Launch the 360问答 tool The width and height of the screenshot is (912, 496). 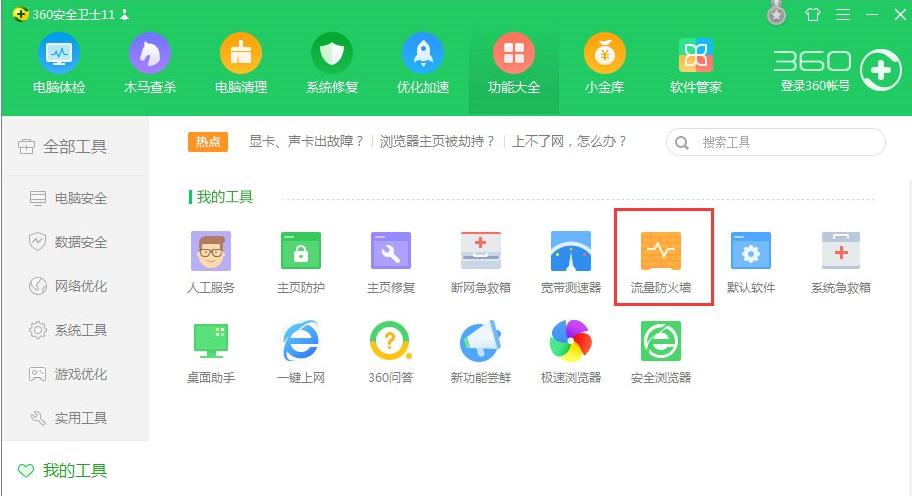point(391,352)
